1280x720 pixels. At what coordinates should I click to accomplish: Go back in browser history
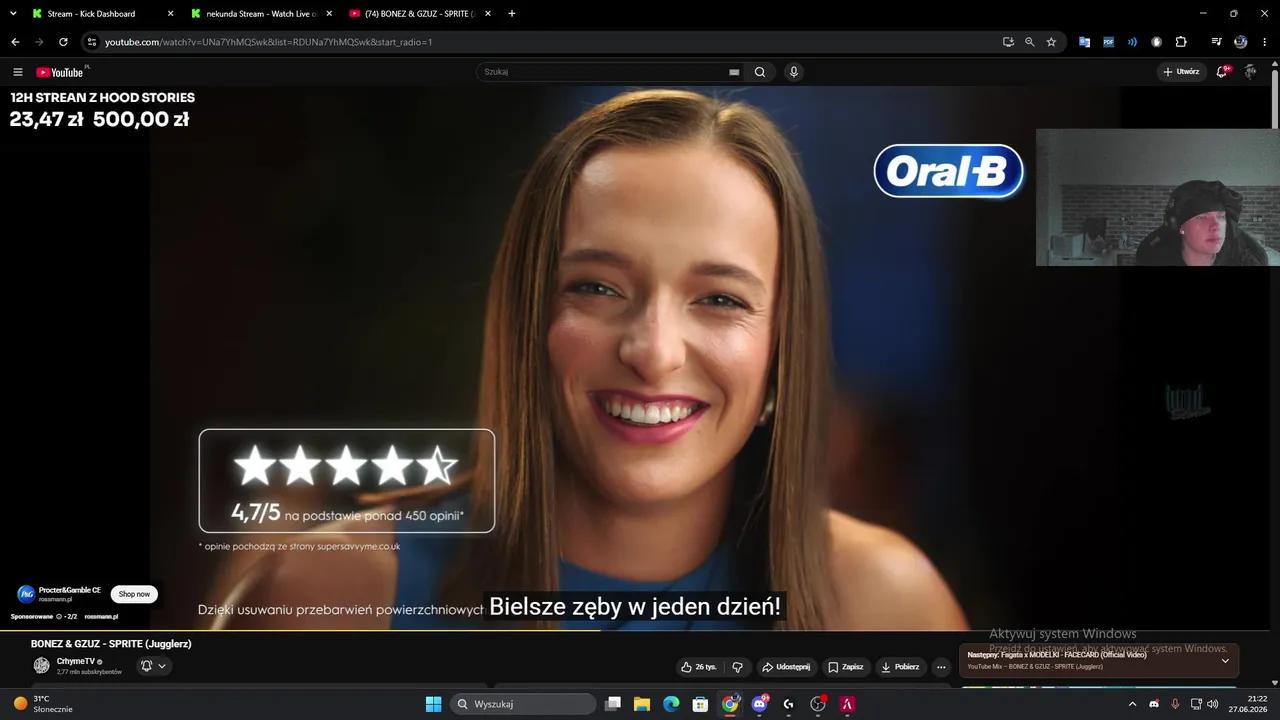point(15,42)
